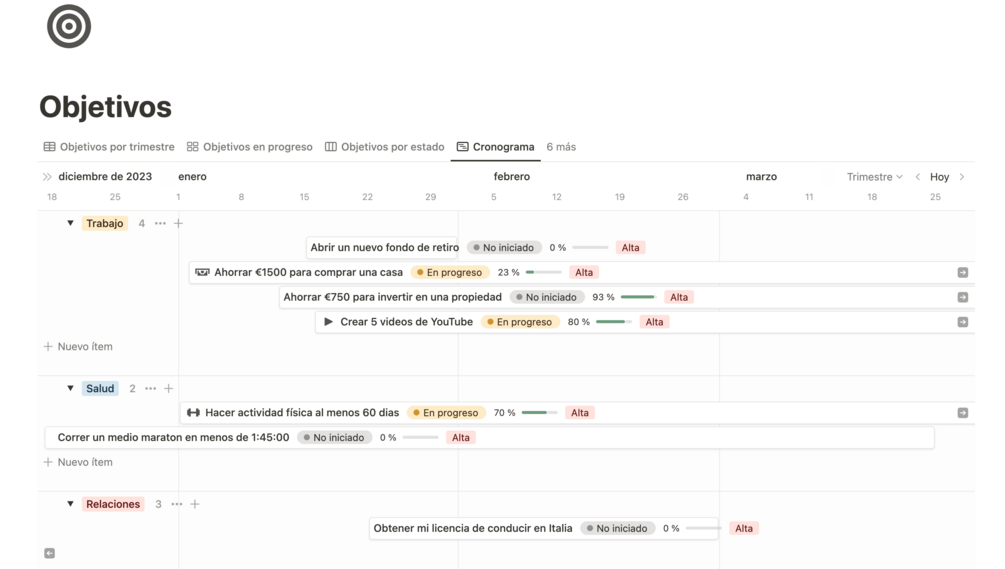1005x569 pixels.
Task: Collapse the Salud group
Action: point(71,388)
